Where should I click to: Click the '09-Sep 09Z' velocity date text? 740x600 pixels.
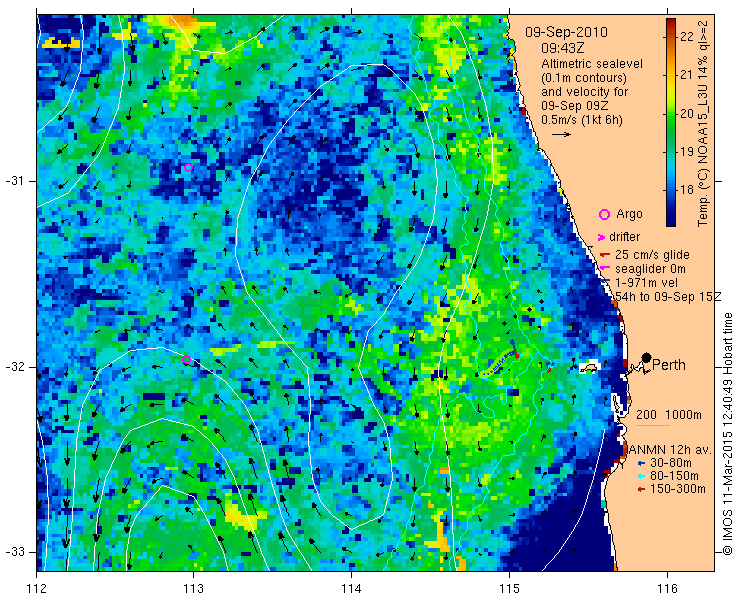tap(577, 106)
